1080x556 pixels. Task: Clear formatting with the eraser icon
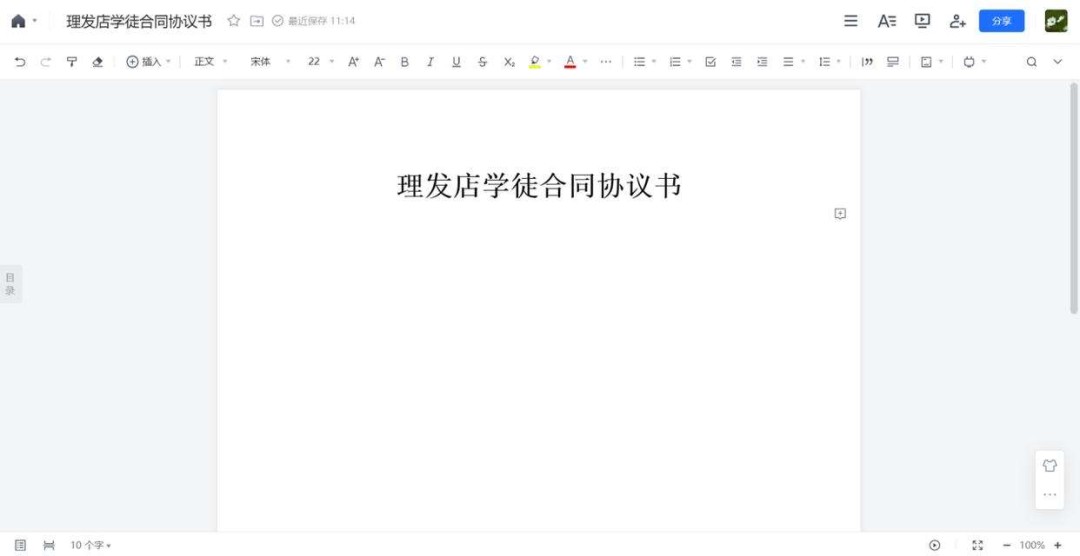click(97, 62)
